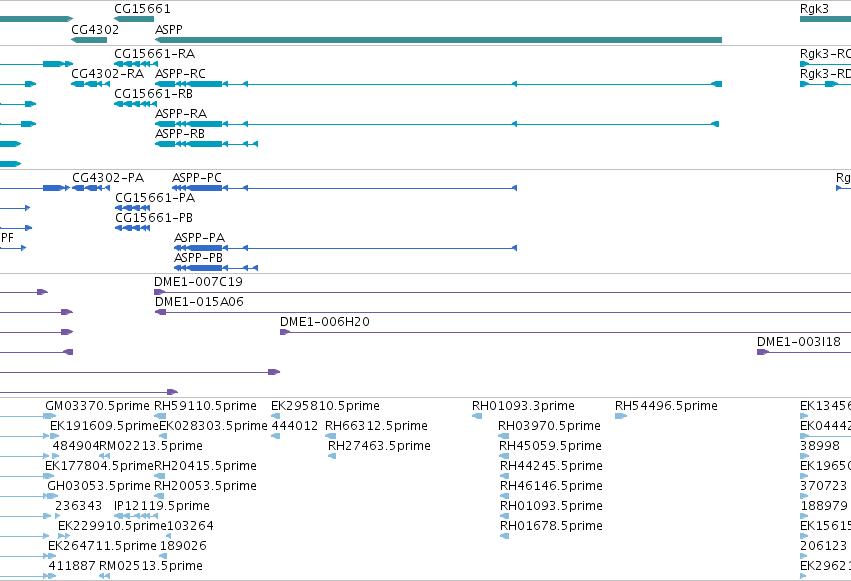Open the ASPP-PC protein feature
The height and width of the screenshot is (581, 851).
point(345,188)
